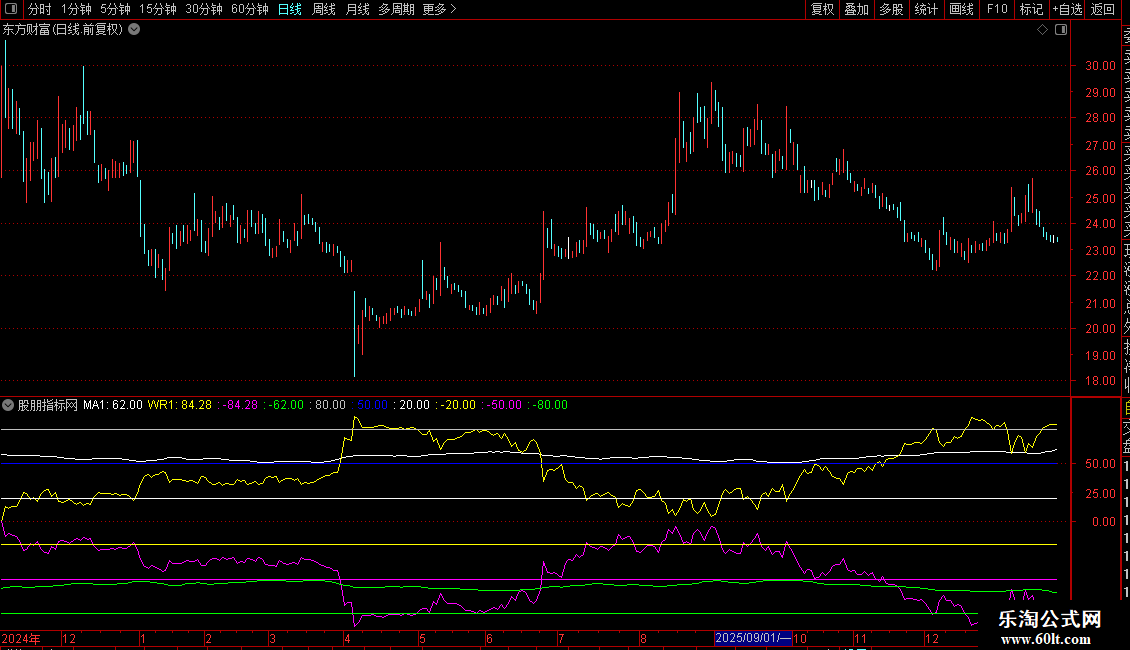
Task: Expand the 更多 periods menu
Action: click(x=439, y=9)
